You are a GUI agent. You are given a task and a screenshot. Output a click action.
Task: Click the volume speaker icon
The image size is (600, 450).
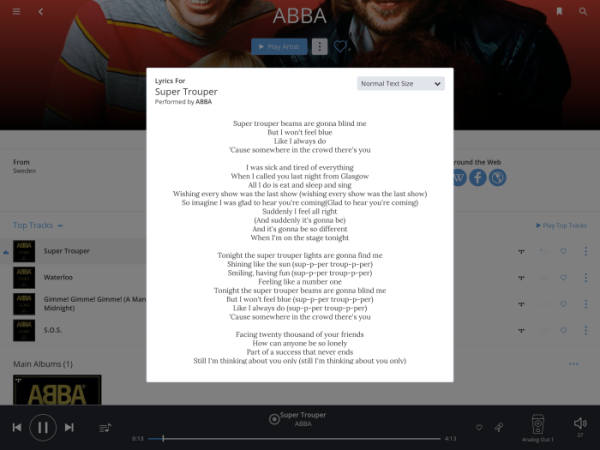pyautogui.click(x=580, y=423)
